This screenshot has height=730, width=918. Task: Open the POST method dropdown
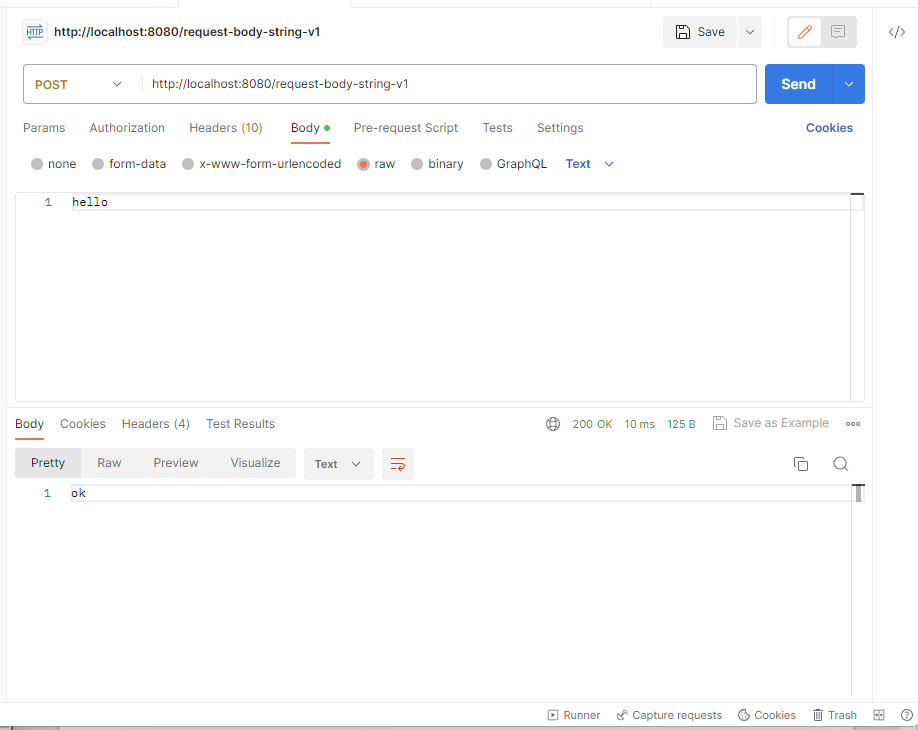coord(78,84)
